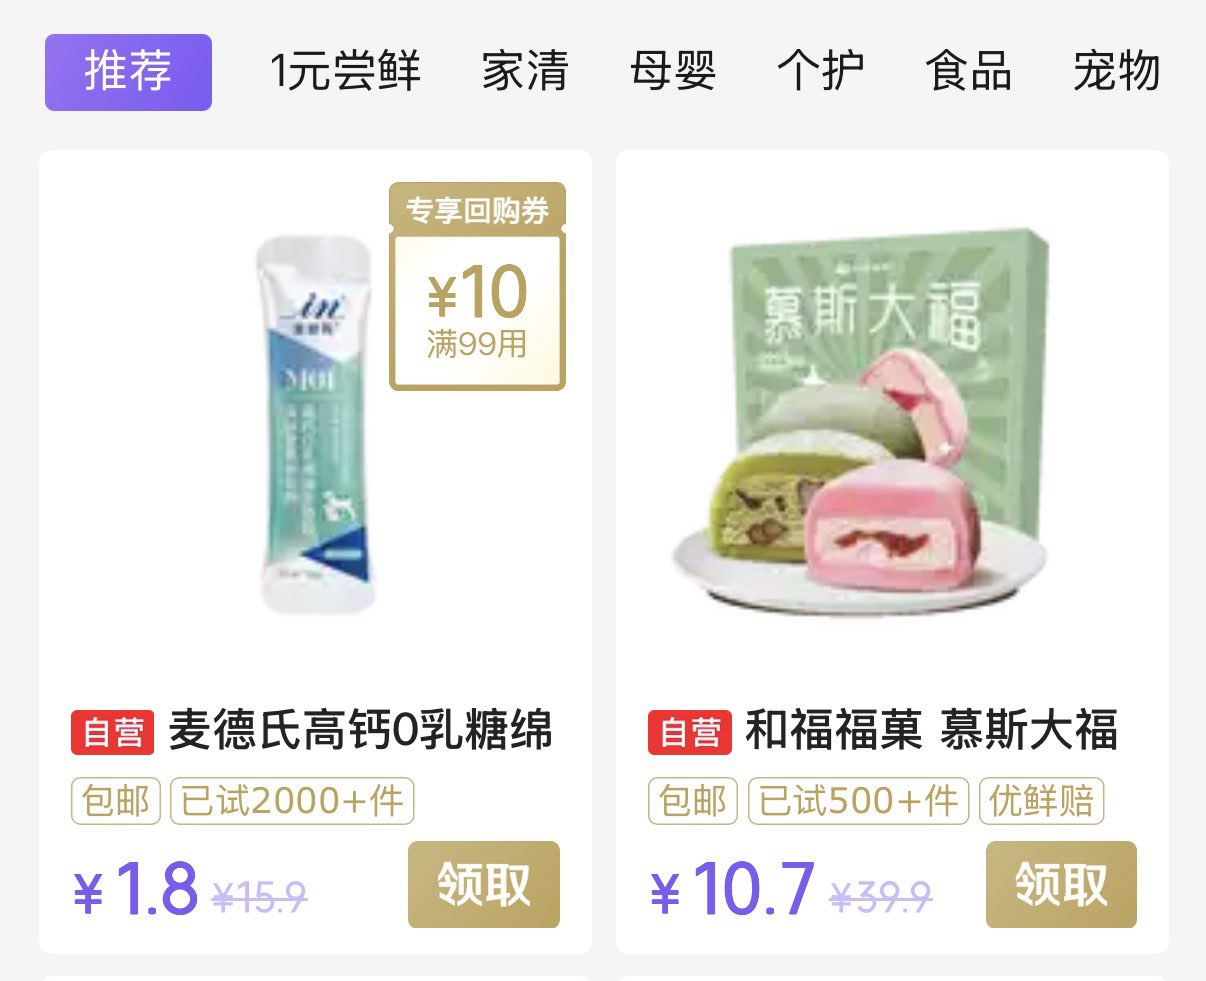This screenshot has width=1206, height=981.
Task: Click the 自营 badge on 和福福菓 item
Action: coord(690,732)
